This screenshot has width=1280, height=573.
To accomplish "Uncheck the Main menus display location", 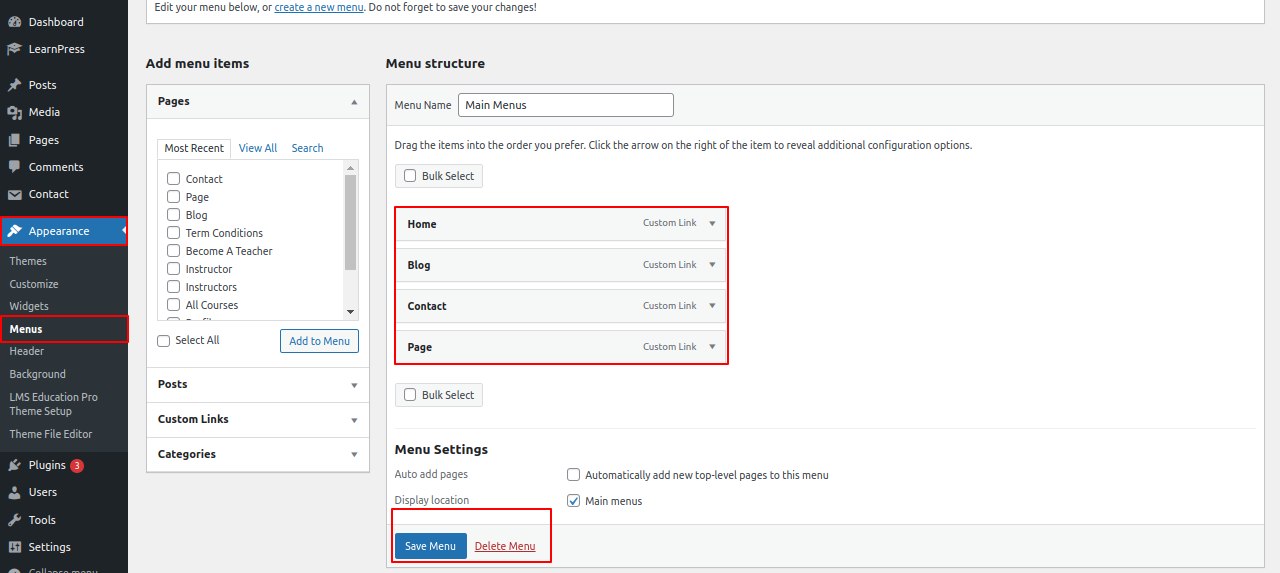I will pos(574,501).
